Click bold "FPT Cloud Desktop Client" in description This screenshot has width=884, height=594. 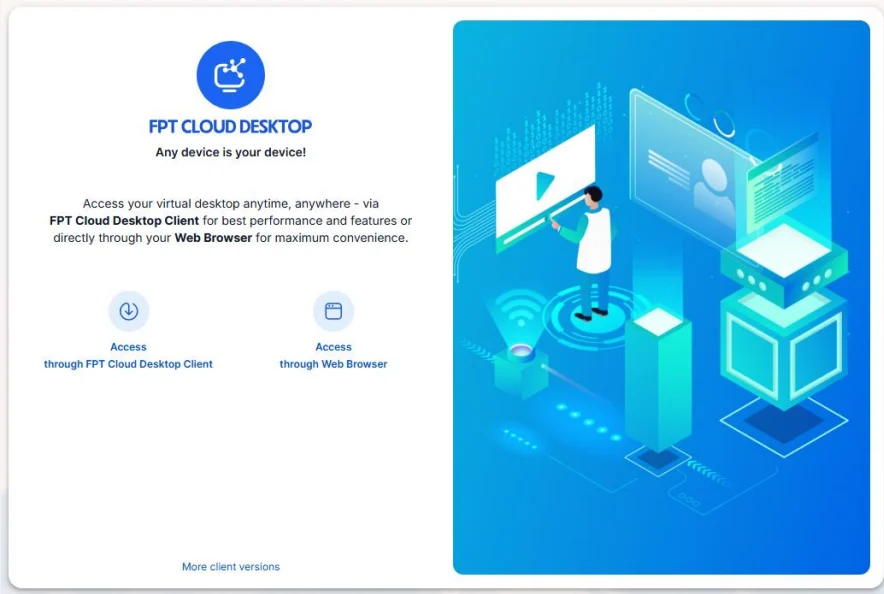tap(124, 221)
